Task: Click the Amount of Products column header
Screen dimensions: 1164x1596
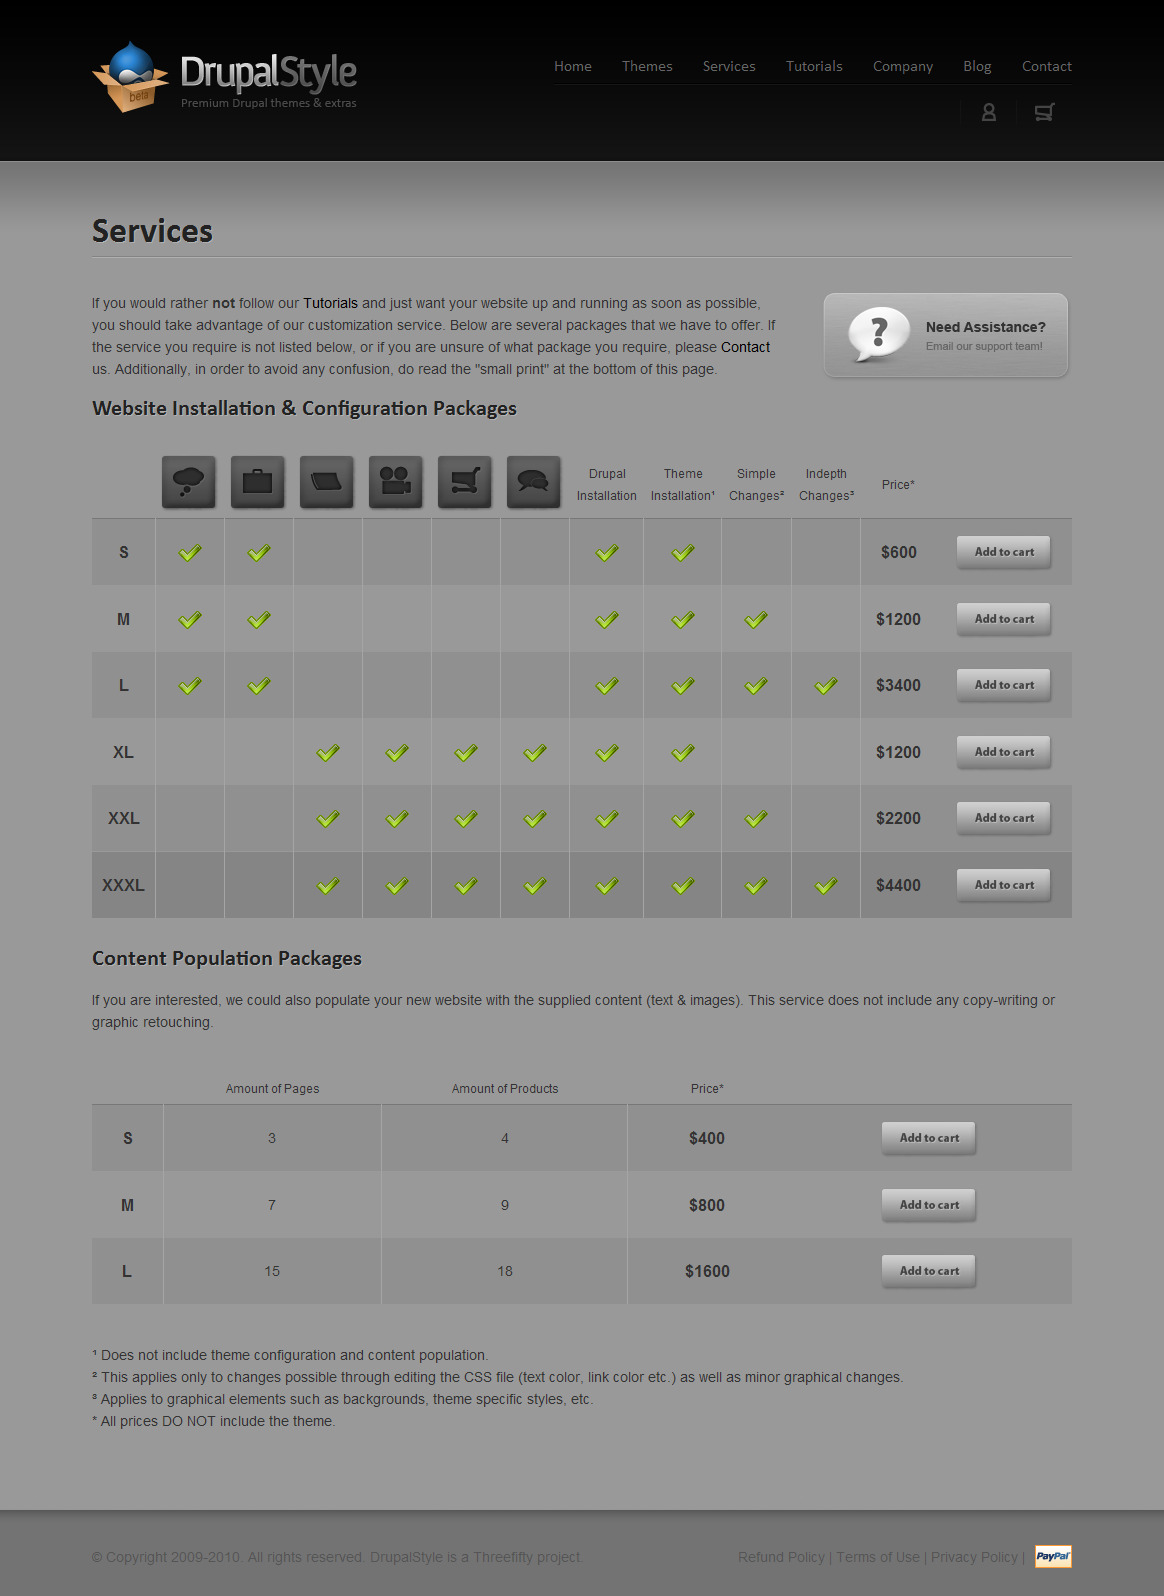Action: point(505,1089)
